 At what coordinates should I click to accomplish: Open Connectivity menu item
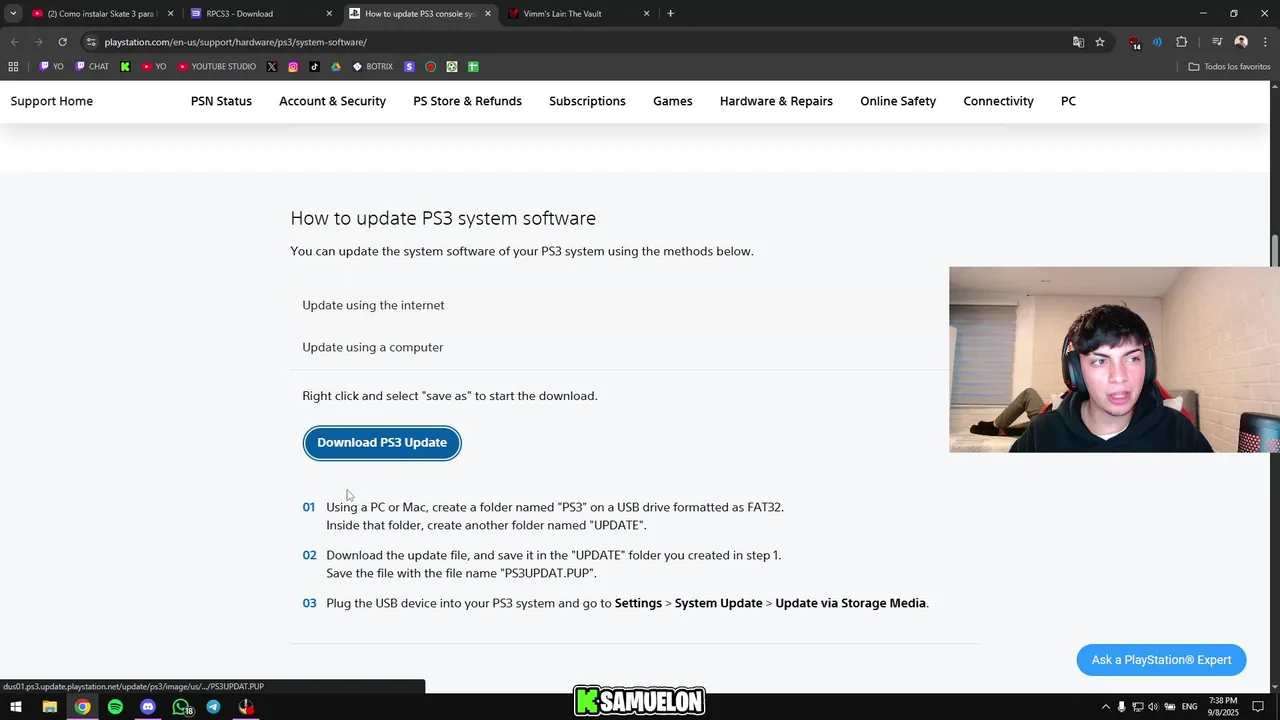[998, 101]
